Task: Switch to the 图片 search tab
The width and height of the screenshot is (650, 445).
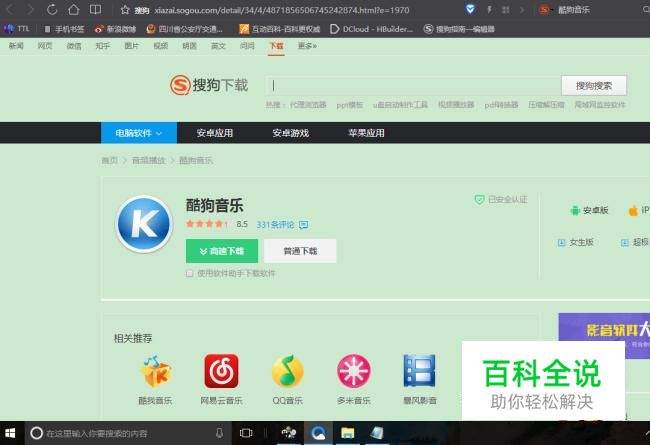Action: pyautogui.click(x=131, y=46)
